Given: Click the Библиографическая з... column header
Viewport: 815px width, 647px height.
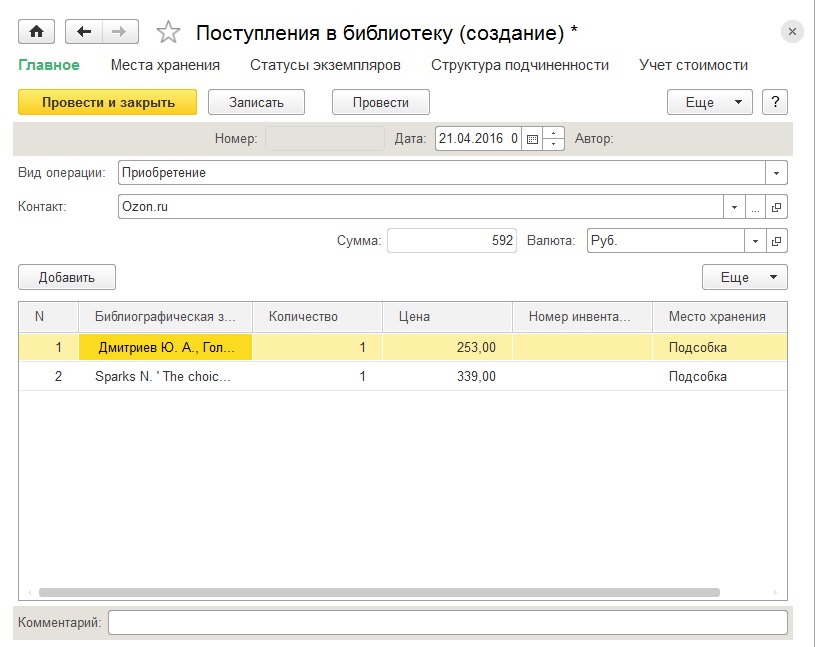Looking at the screenshot, I should (165, 316).
